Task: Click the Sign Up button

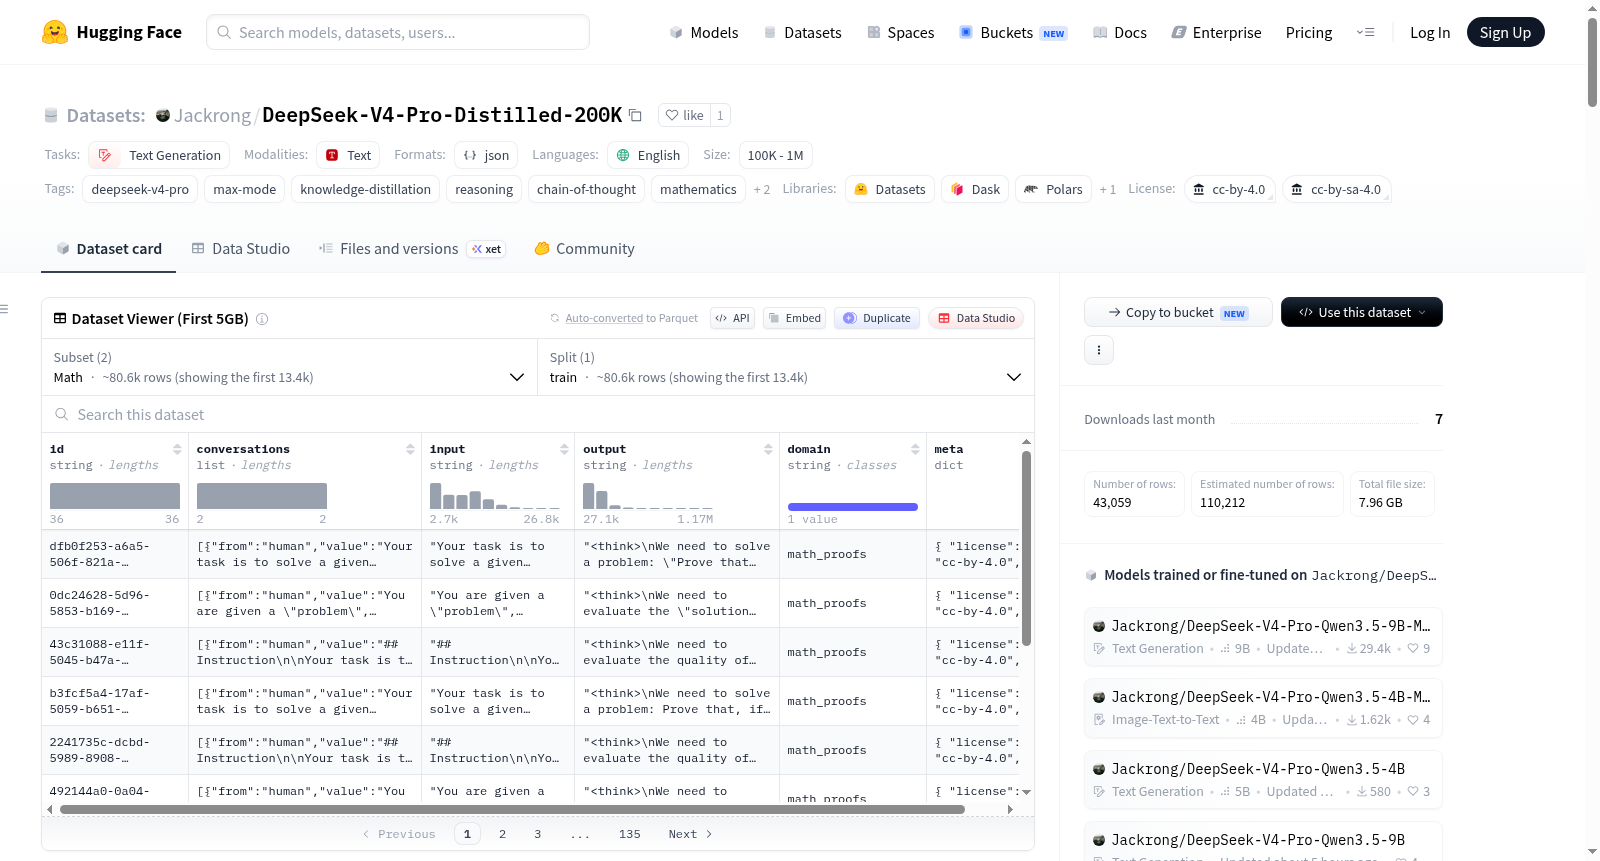Action: pos(1506,32)
